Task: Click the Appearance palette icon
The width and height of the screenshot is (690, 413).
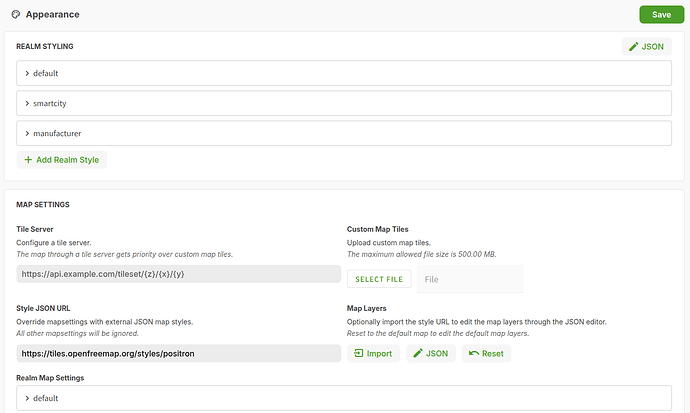Action: coord(16,15)
